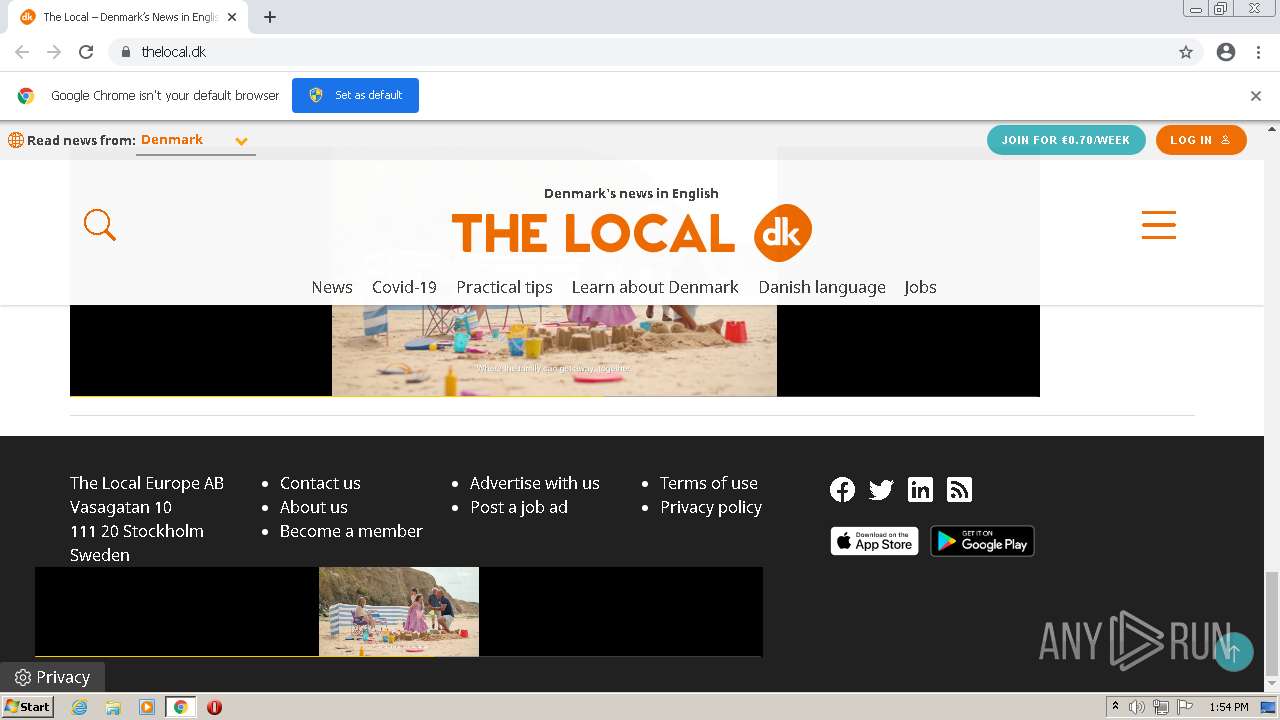The width and height of the screenshot is (1280, 720).
Task: Click the beach video ad in footer
Action: pyautogui.click(x=399, y=611)
